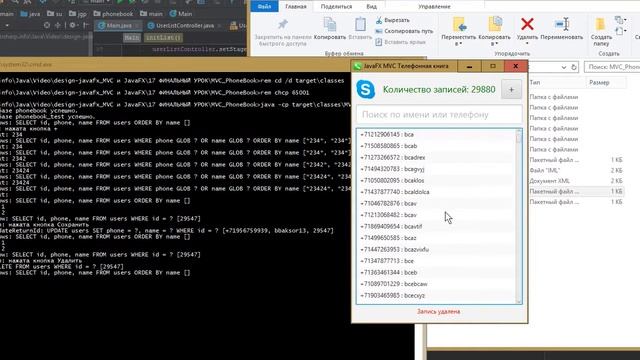Click Вставить ярлык in ribbon
Viewport: 640px width, 360px height.
pos(400,42)
